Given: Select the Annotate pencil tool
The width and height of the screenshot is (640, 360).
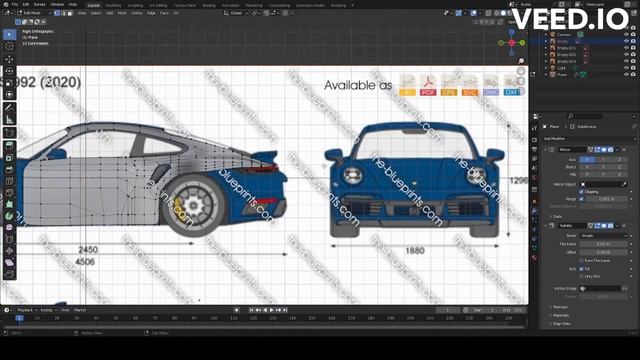Looking at the screenshot, I should pos(9,108).
